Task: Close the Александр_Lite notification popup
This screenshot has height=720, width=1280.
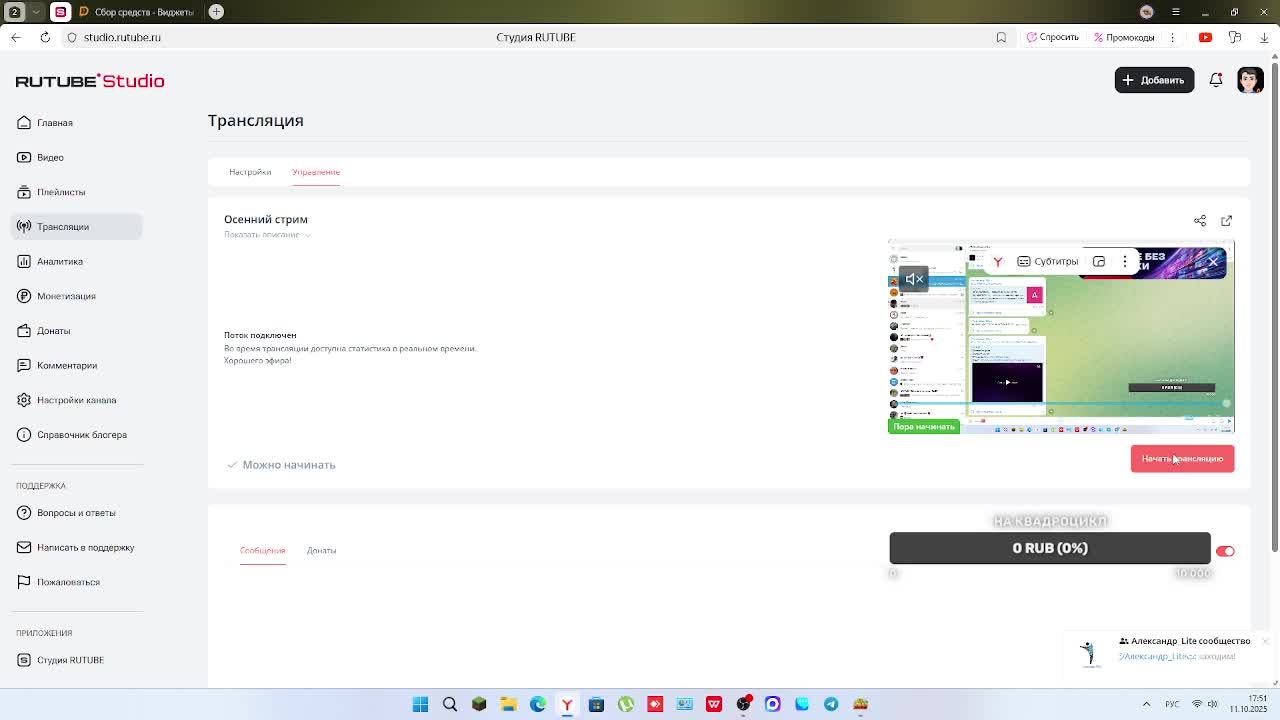Action: 1265,641
